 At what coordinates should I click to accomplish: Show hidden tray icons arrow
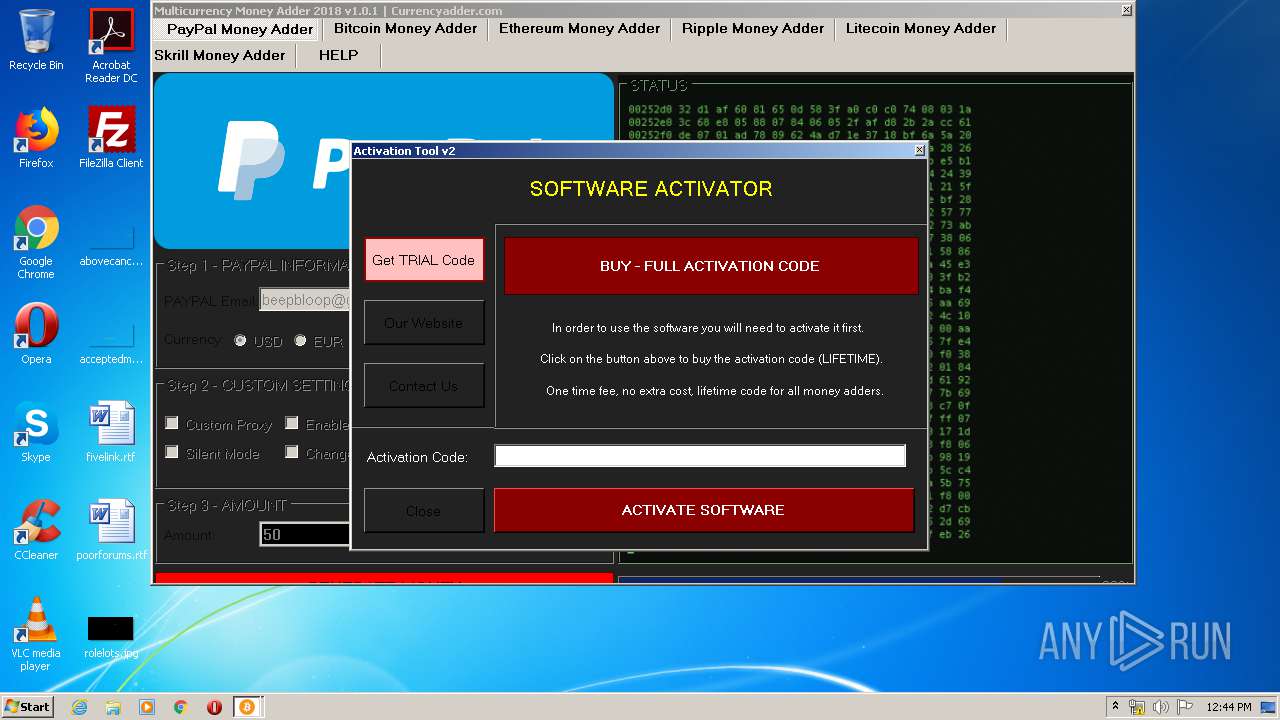(x=1115, y=706)
